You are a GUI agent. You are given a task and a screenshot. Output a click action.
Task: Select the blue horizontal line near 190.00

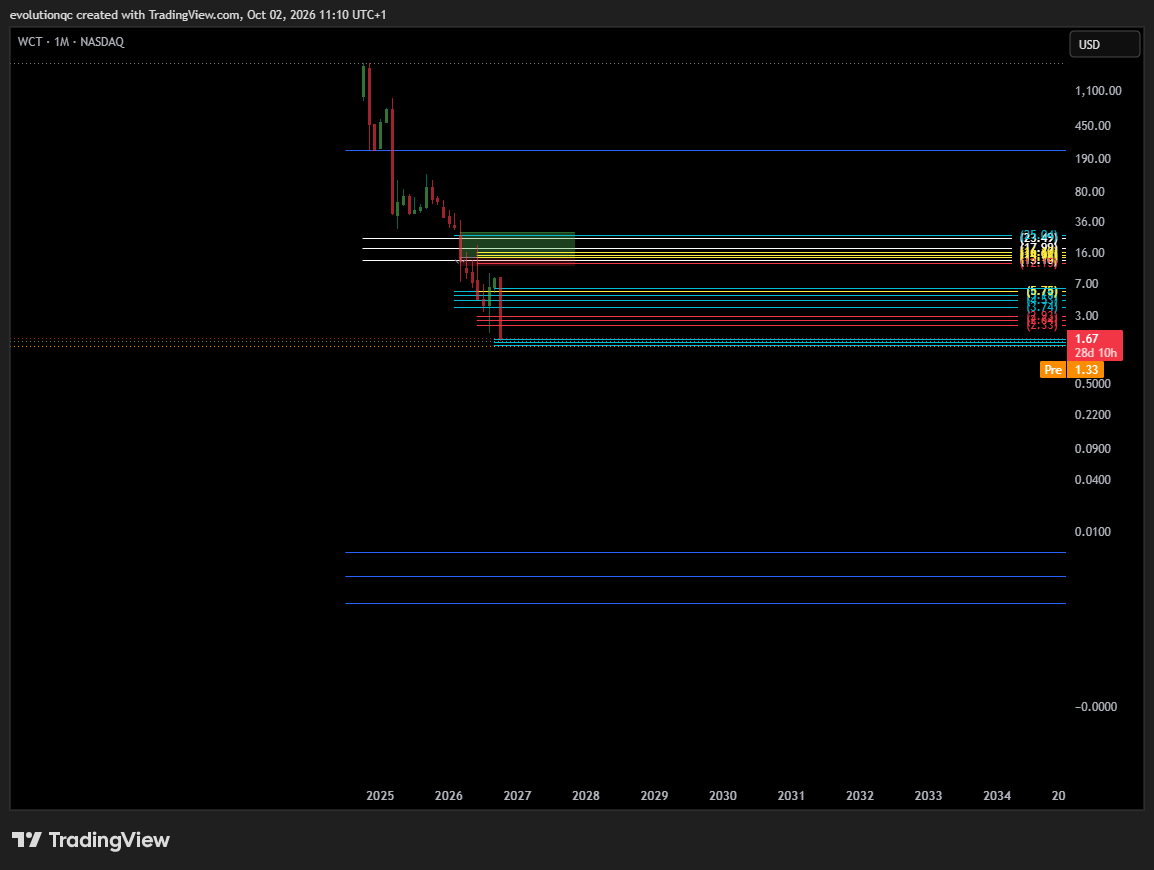(x=705, y=150)
